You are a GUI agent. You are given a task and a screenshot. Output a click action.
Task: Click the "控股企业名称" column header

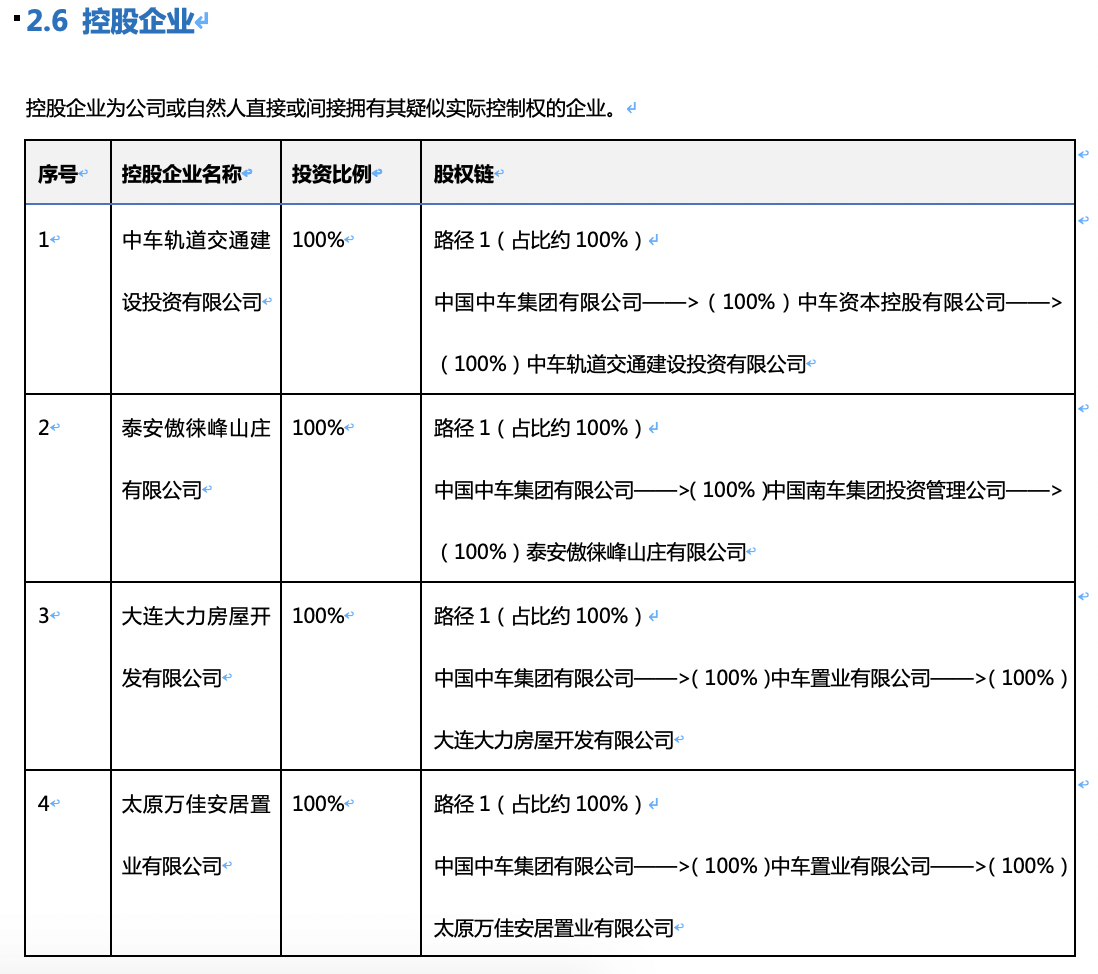[x=182, y=174]
